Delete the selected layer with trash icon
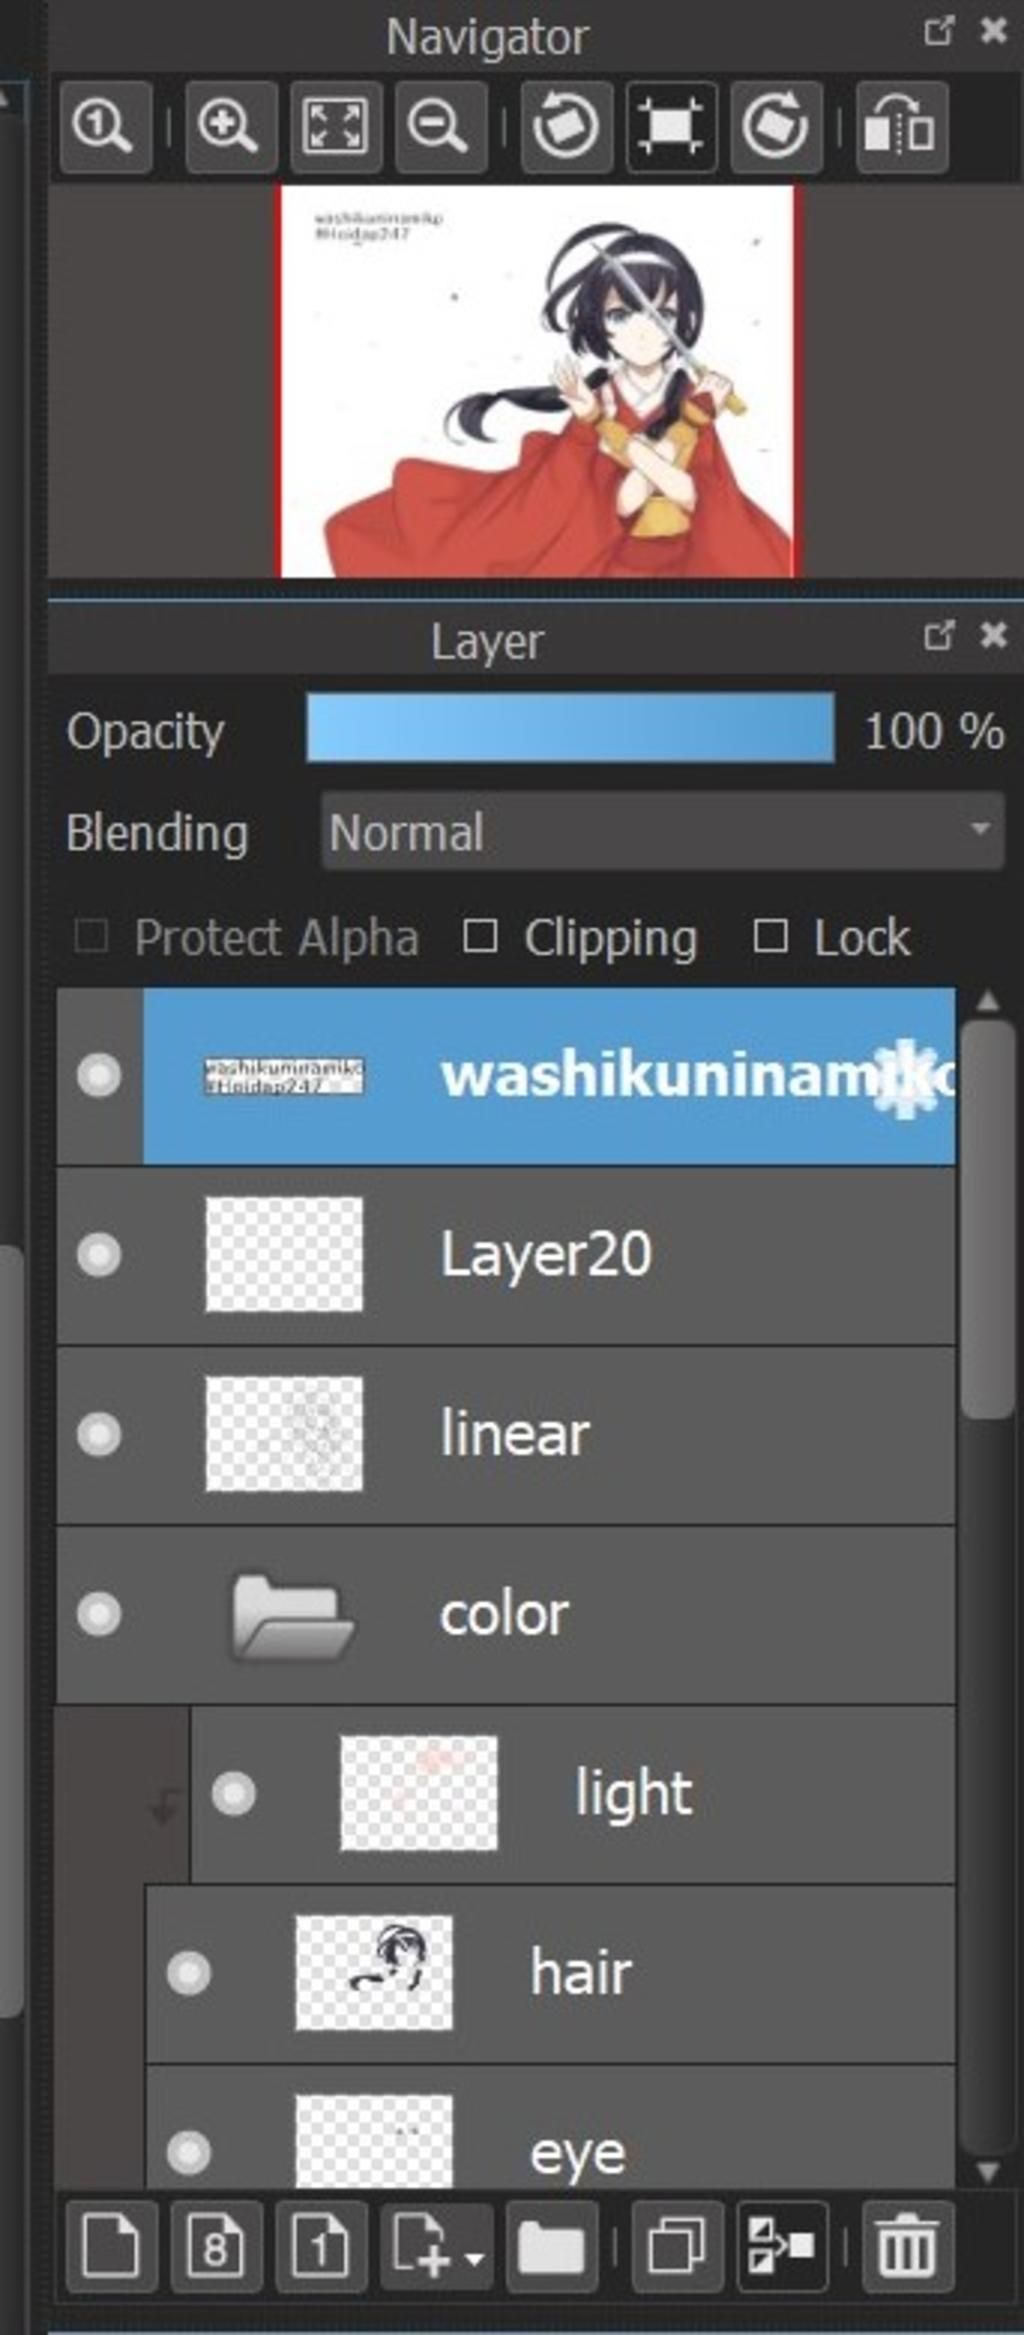Screen dimensions: 1024x2335 907,2246
